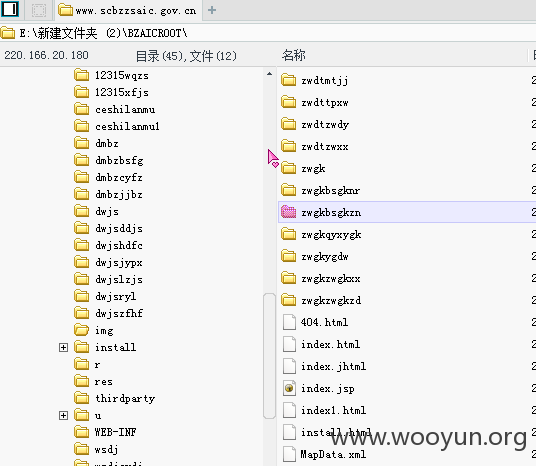
Task: Click the 目录(45), 文件(12) count label
Action: click(x=186, y=56)
